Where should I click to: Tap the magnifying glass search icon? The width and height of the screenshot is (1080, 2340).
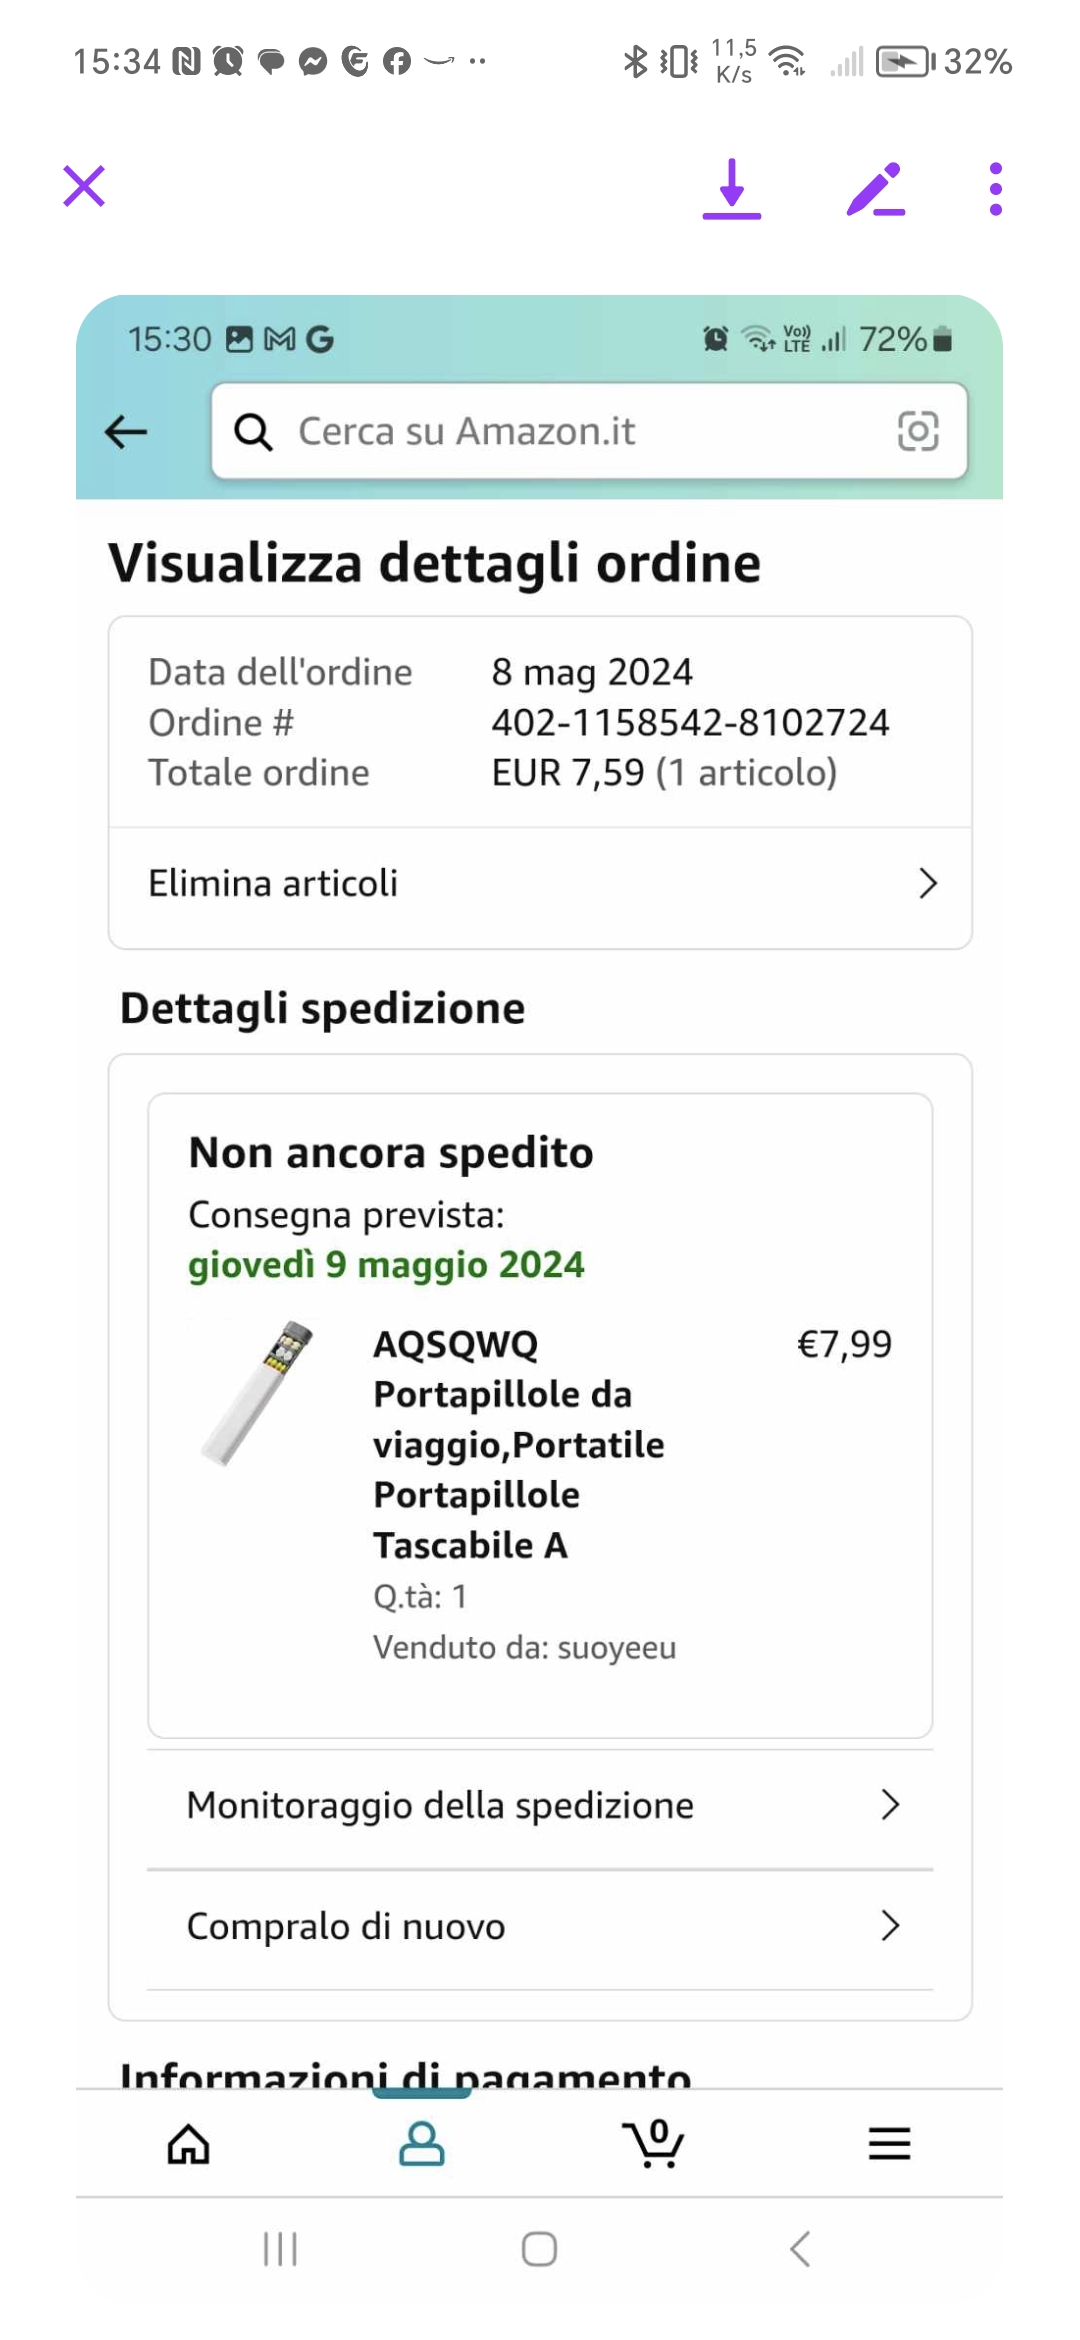click(x=253, y=432)
